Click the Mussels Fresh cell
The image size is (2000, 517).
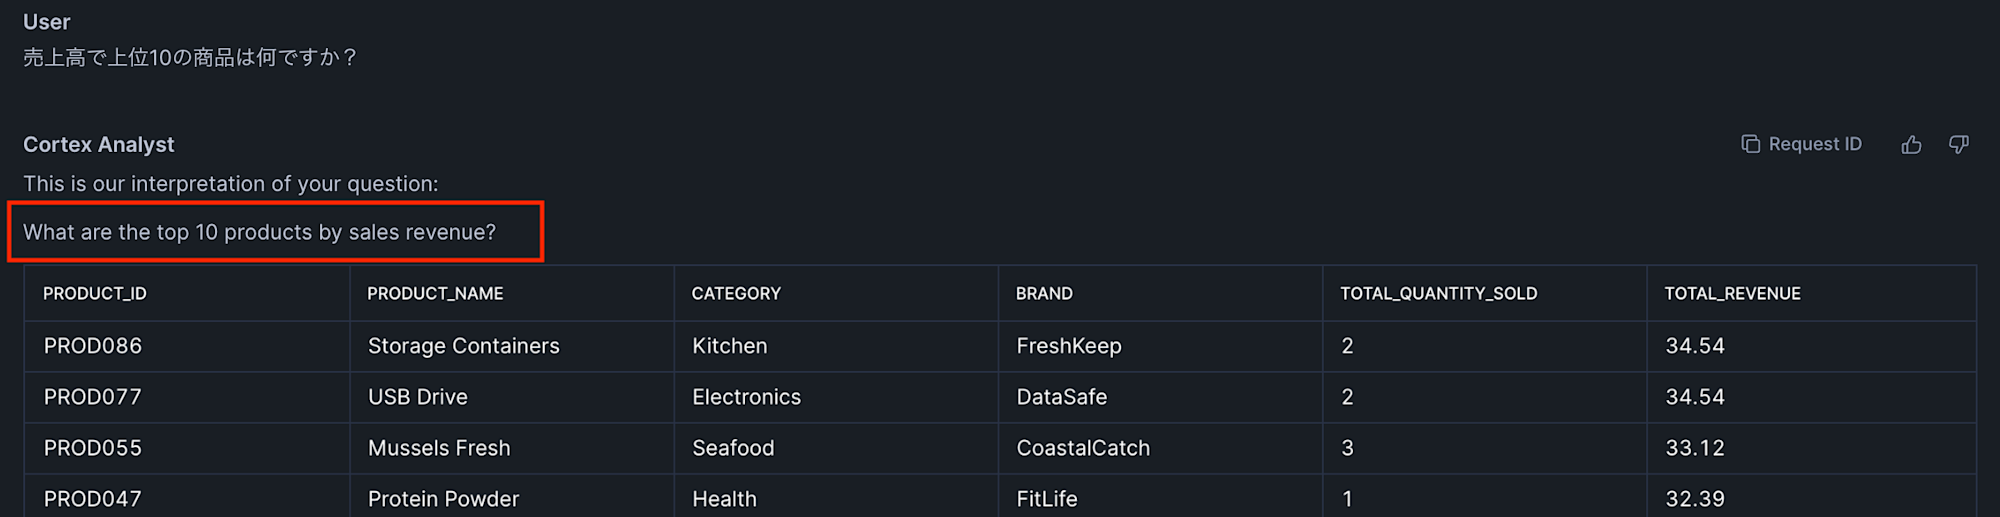(x=512, y=448)
